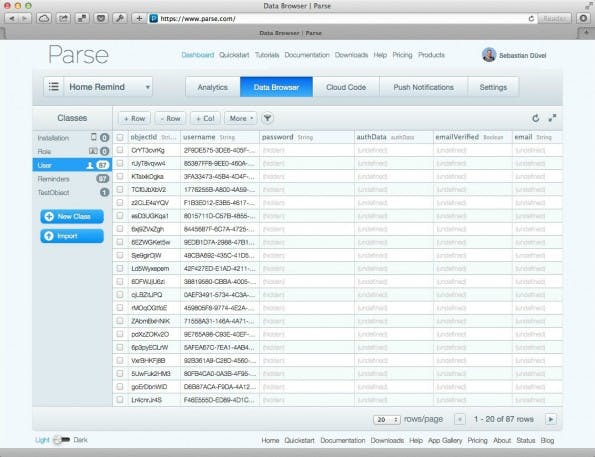The image size is (595, 457).
Task: Check the row CrYT3cvrKg checkbox
Action: (x=120, y=150)
